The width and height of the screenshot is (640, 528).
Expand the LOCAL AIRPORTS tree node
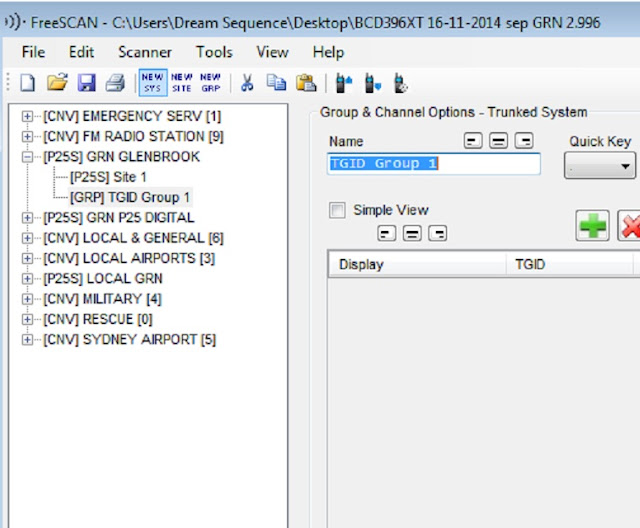coord(27,258)
